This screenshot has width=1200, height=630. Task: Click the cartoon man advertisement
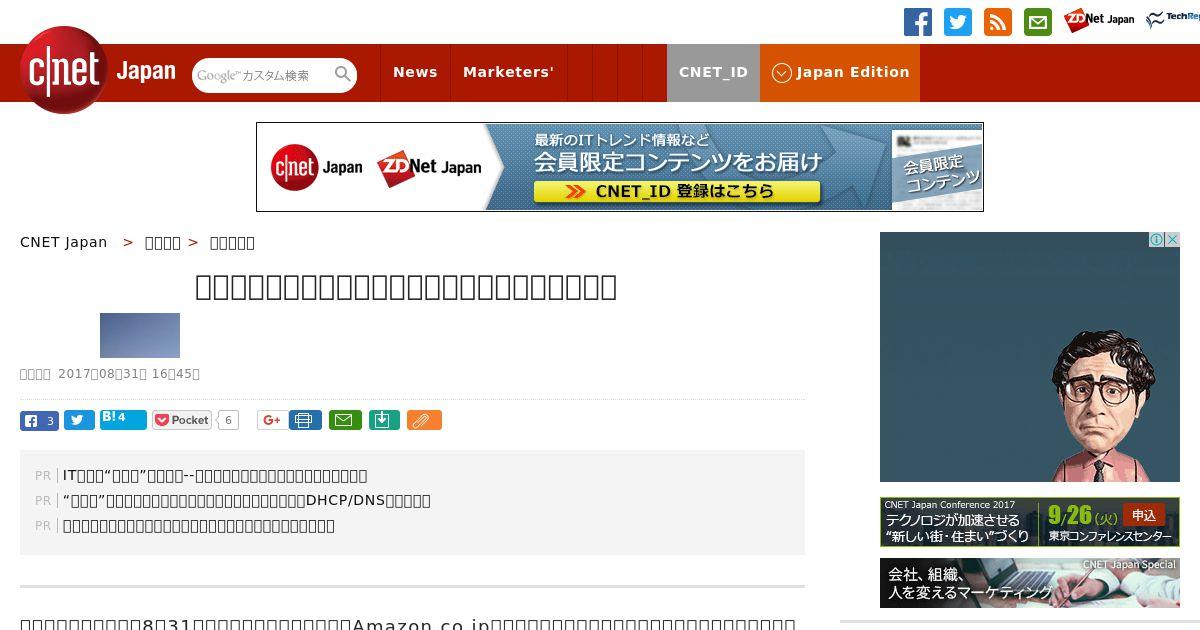1030,357
